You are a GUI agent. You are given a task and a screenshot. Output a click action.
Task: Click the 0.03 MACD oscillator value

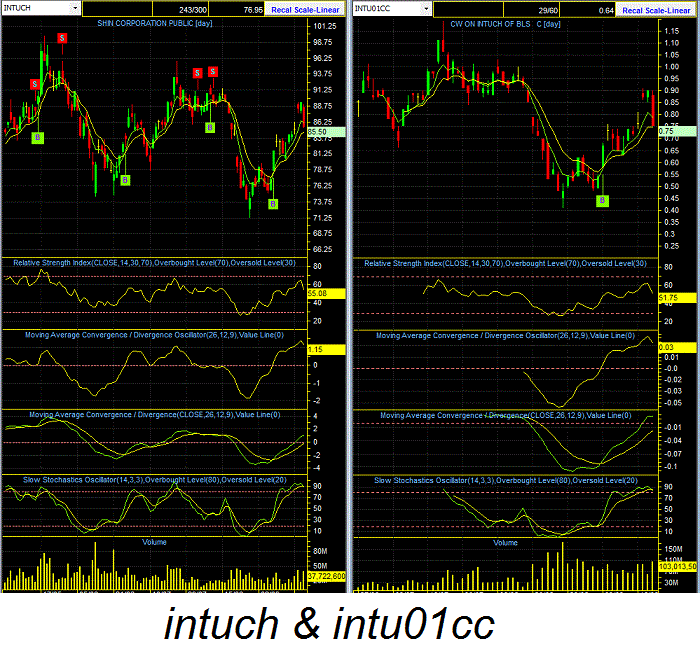pos(677,347)
